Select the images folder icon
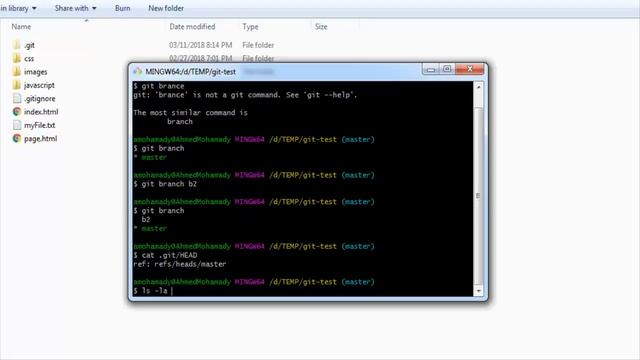640x360 pixels. [17, 72]
